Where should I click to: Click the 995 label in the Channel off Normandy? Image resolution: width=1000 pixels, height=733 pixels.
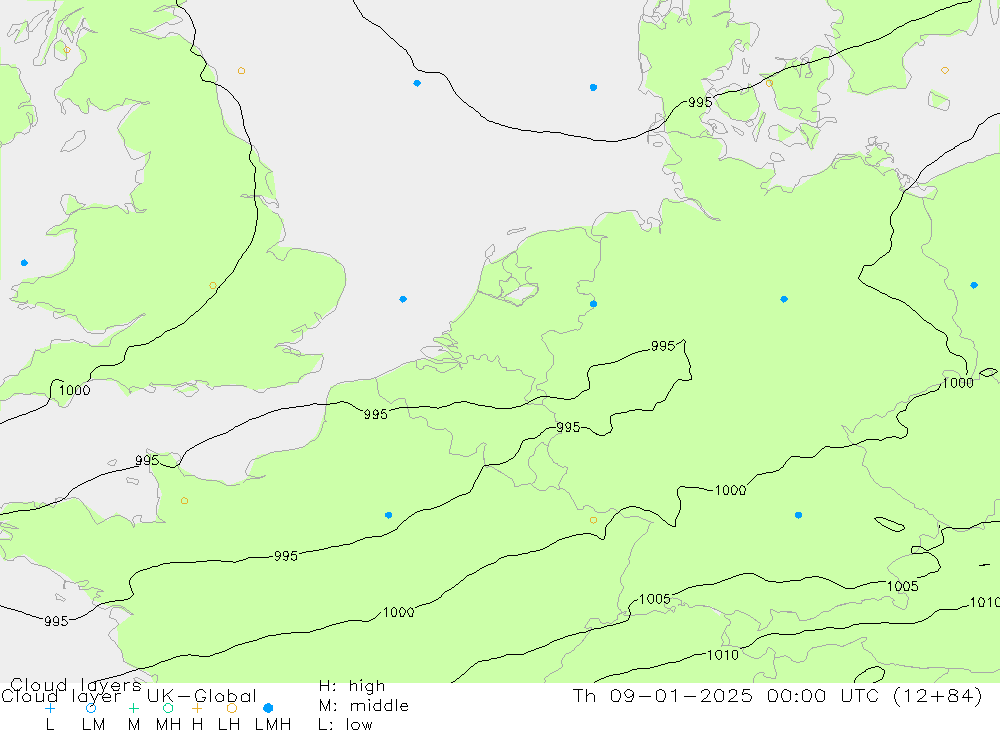147,461
